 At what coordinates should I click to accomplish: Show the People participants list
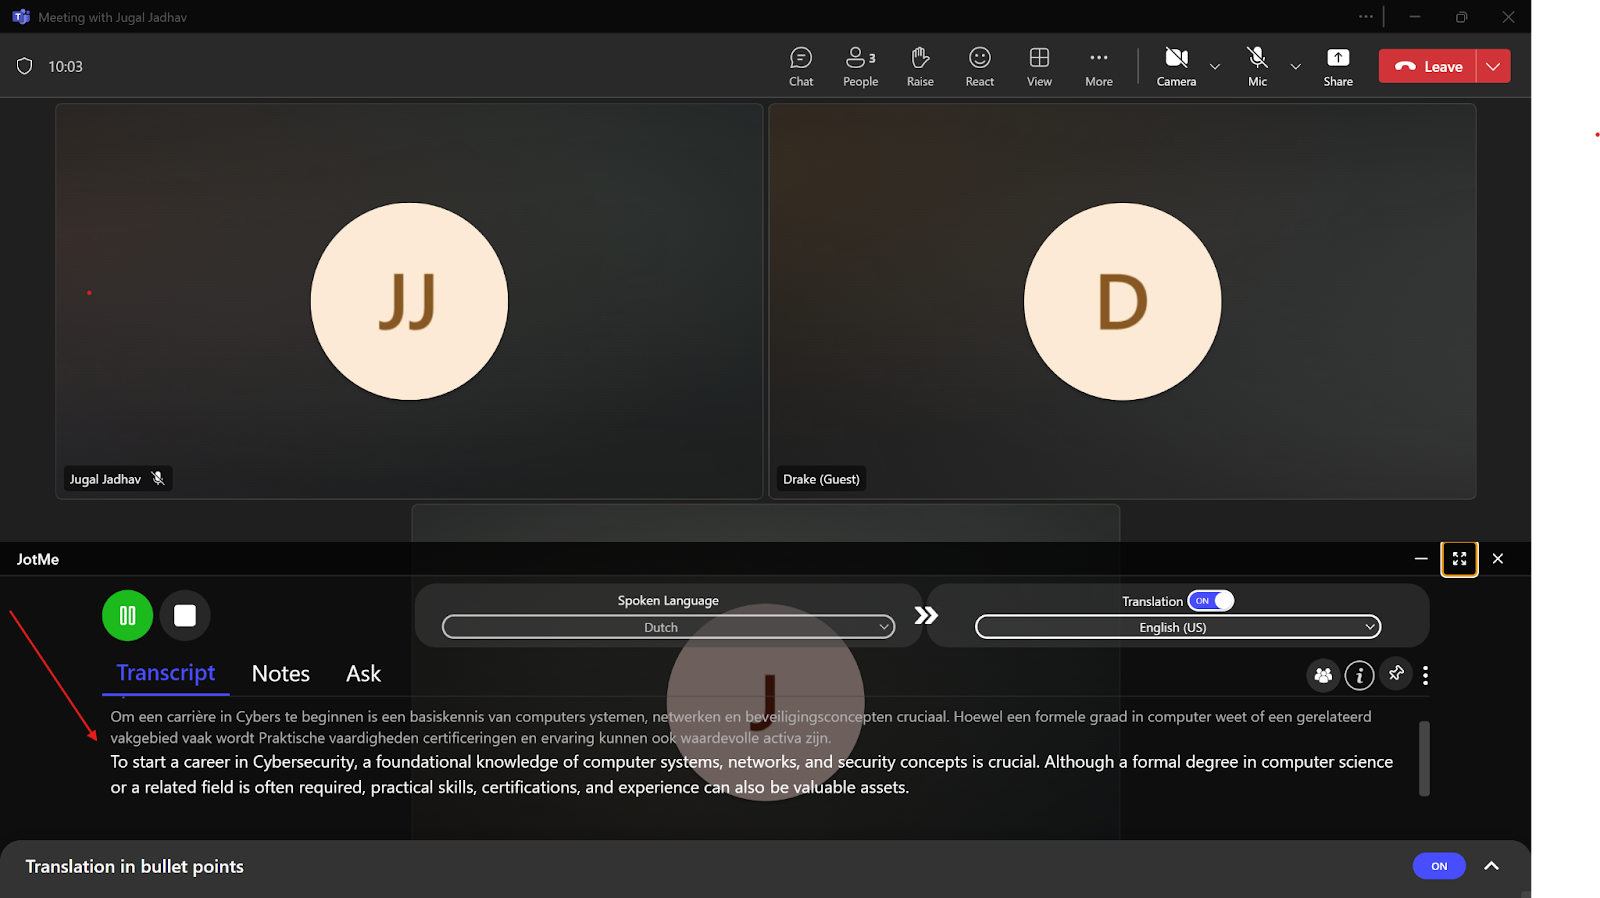tap(860, 67)
